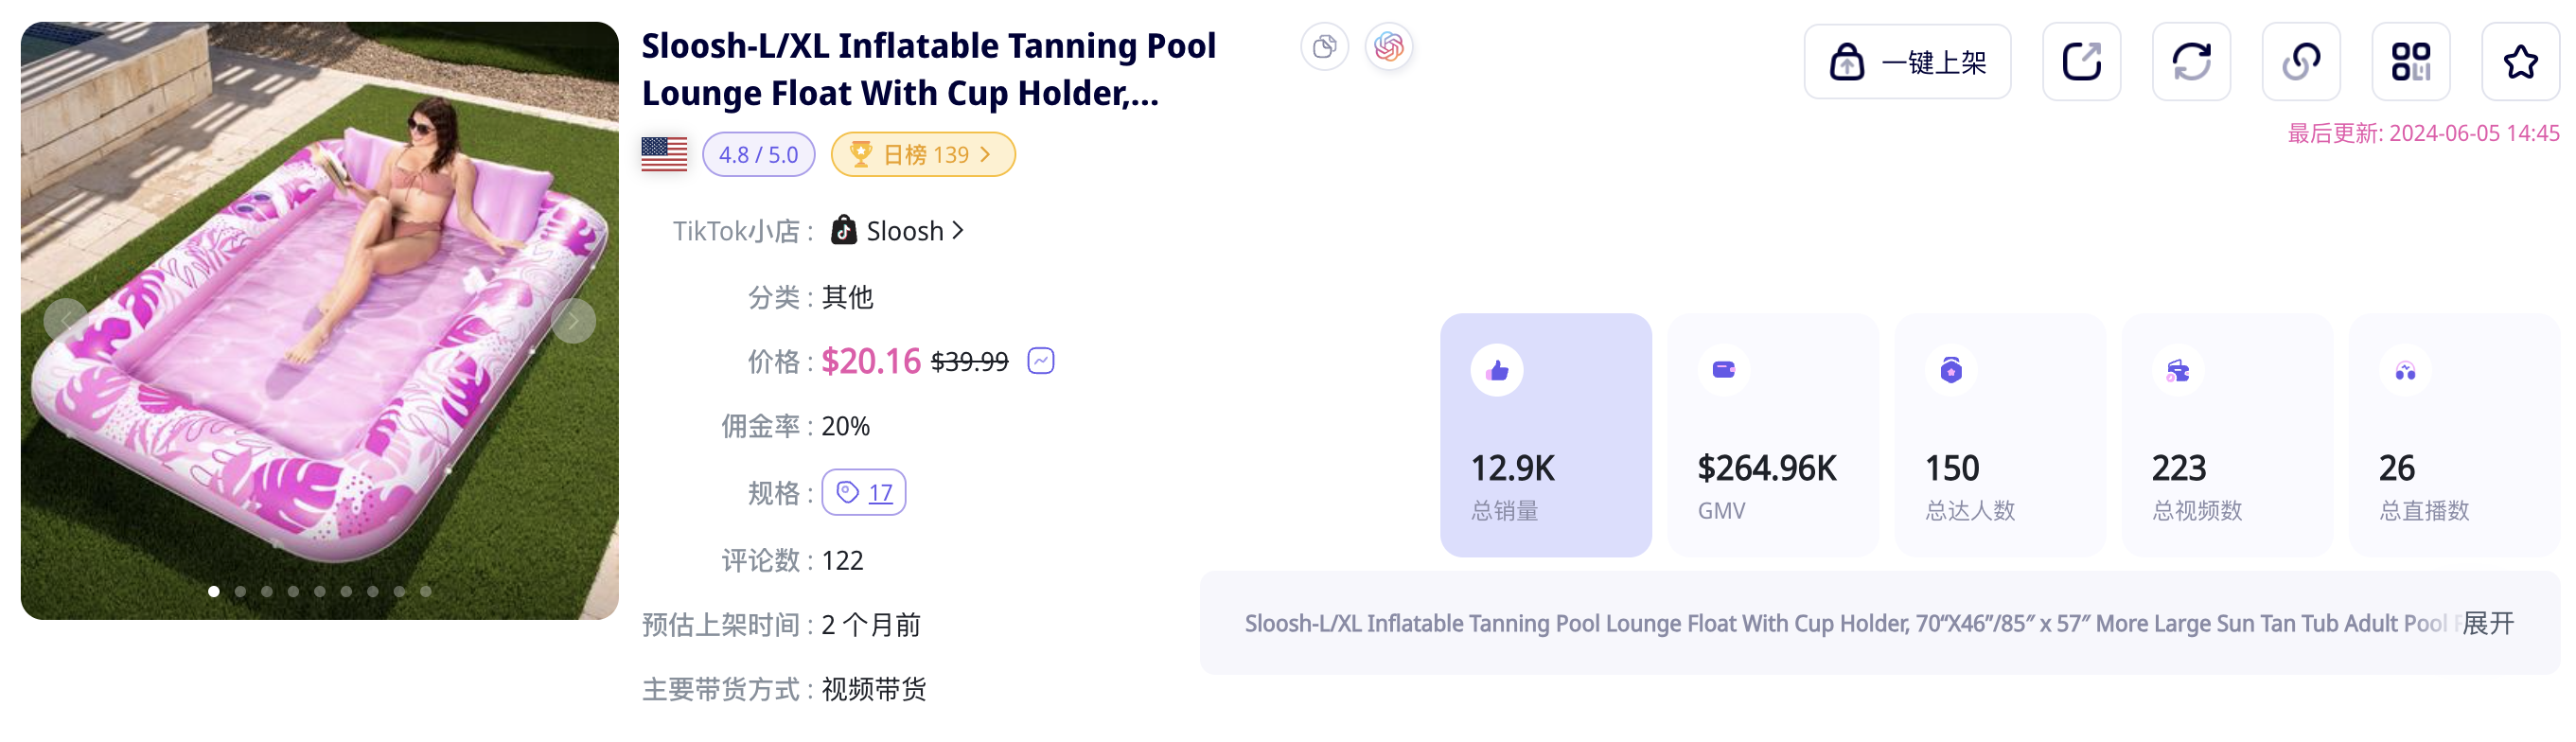The width and height of the screenshot is (2576, 742).
Task: Switch to 总达人数 150 card
Action: point(1999,435)
